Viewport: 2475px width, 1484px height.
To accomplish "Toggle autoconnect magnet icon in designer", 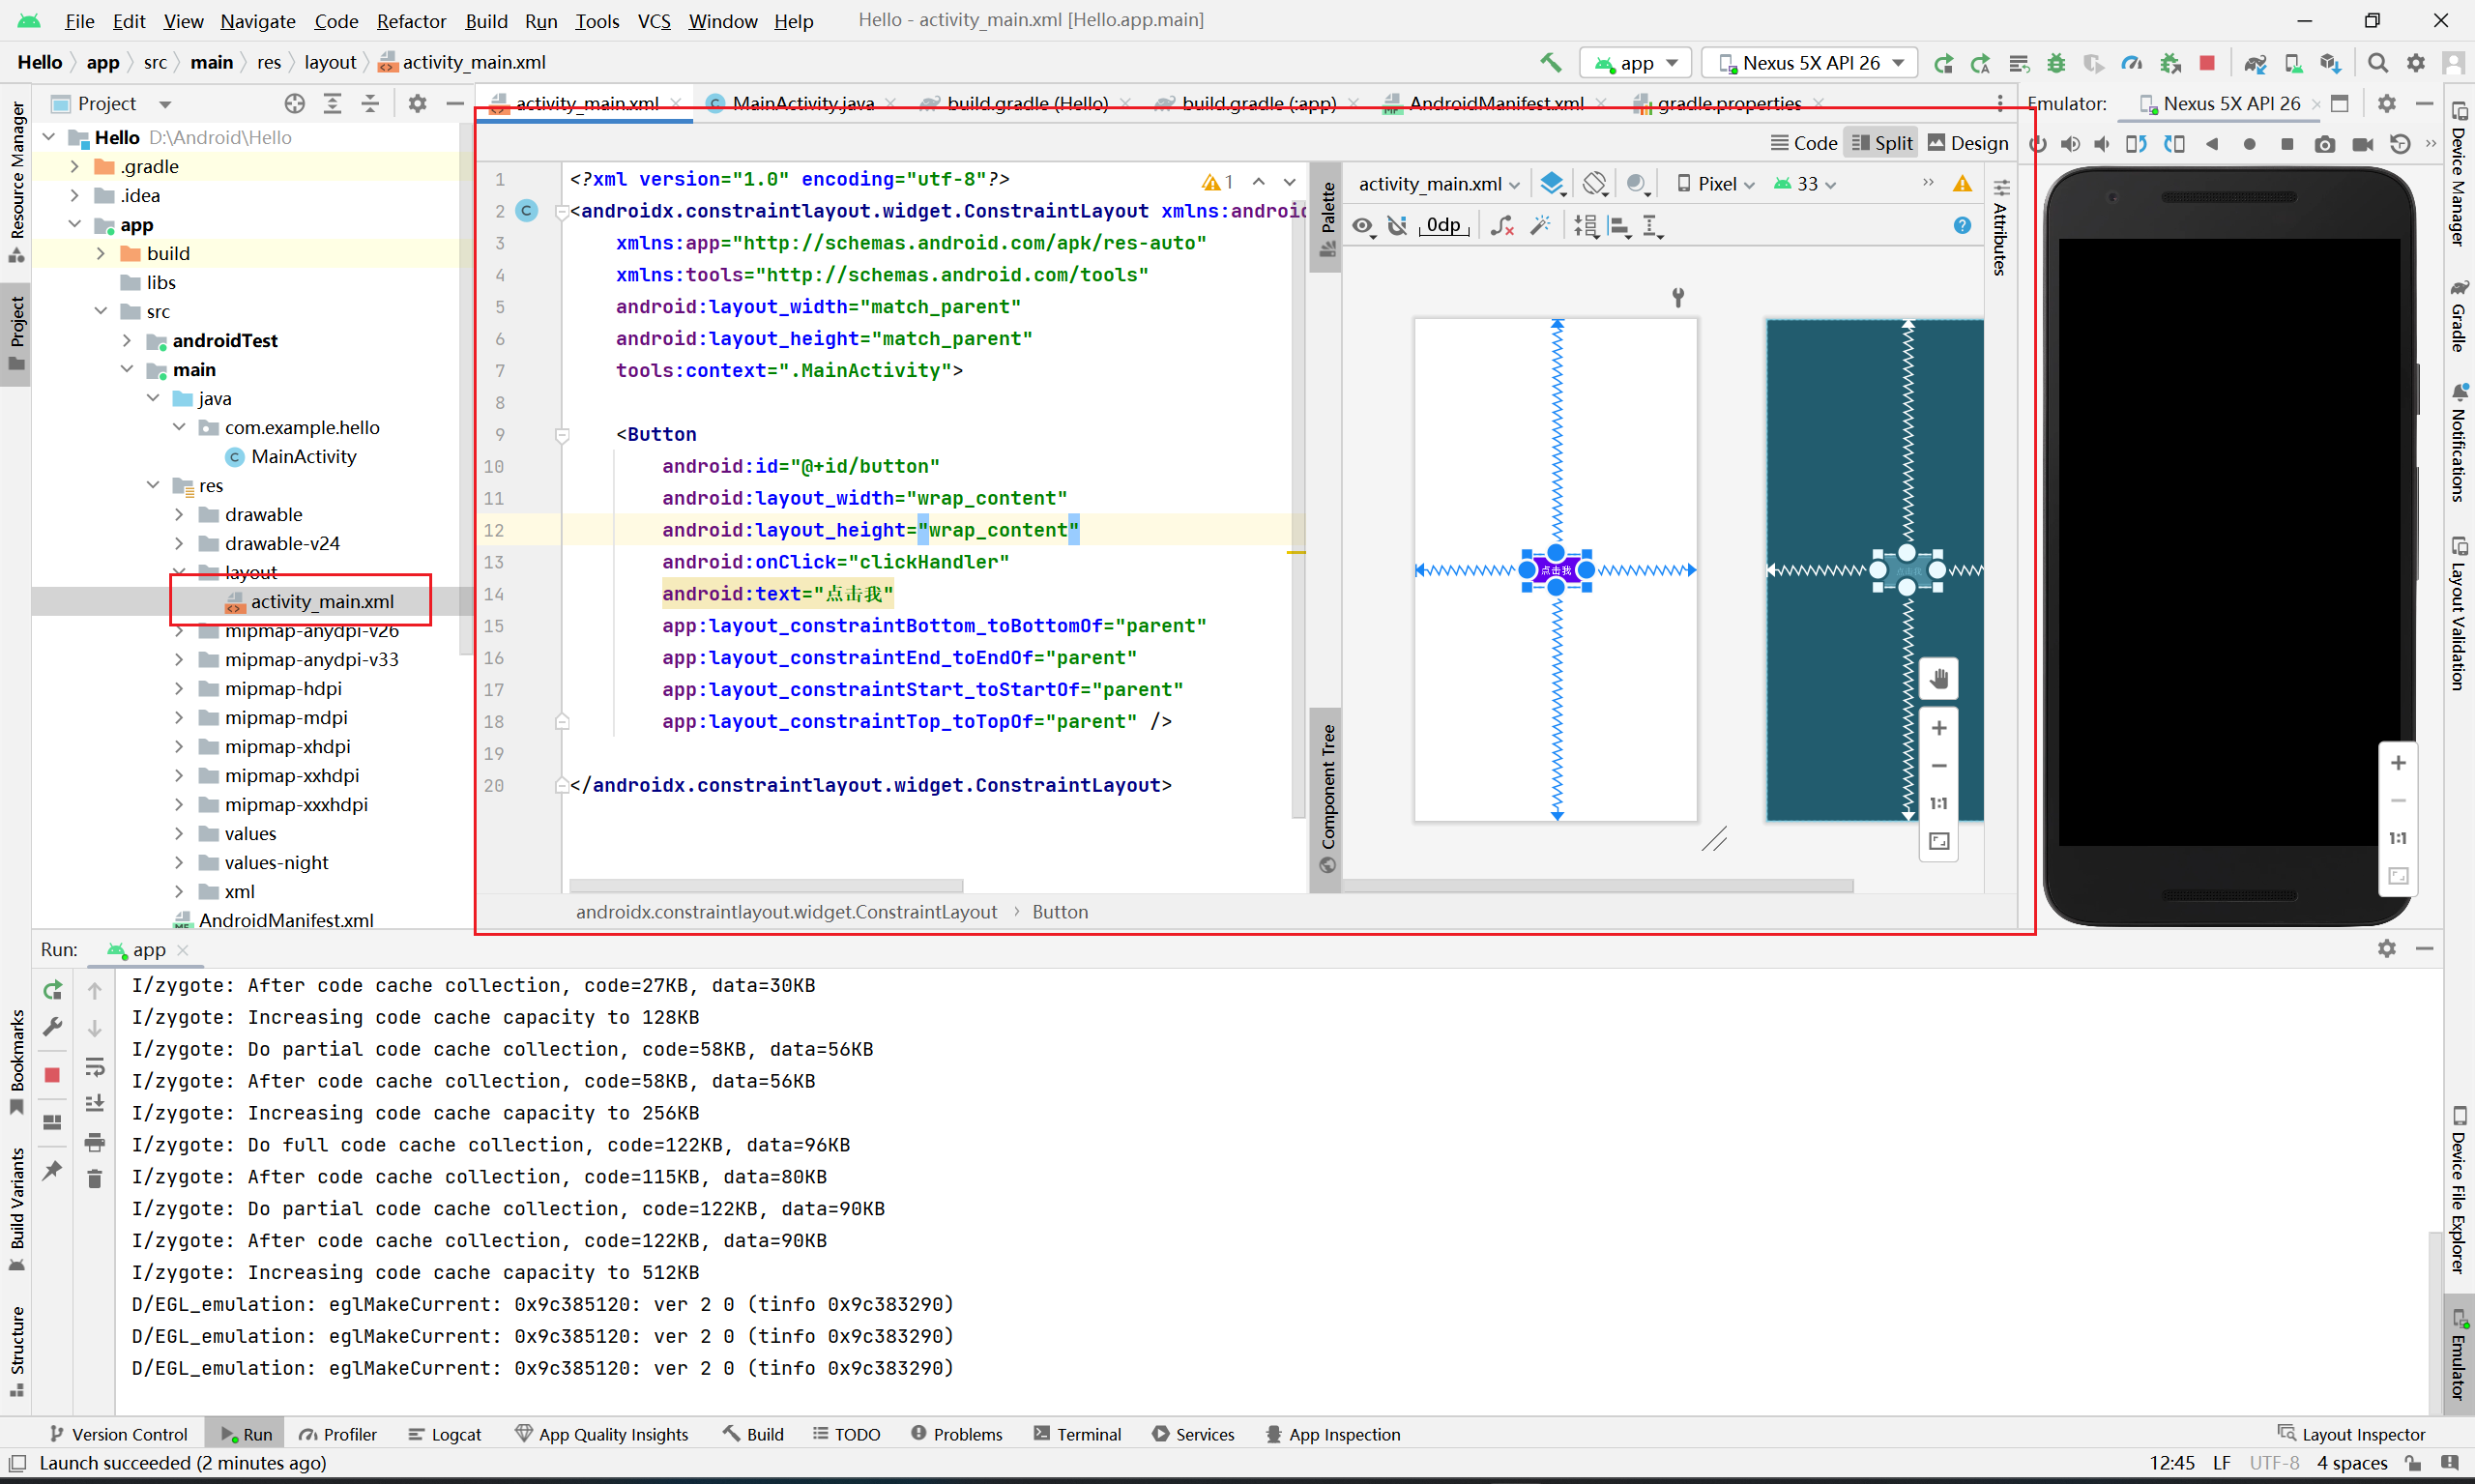I will coord(1398,226).
